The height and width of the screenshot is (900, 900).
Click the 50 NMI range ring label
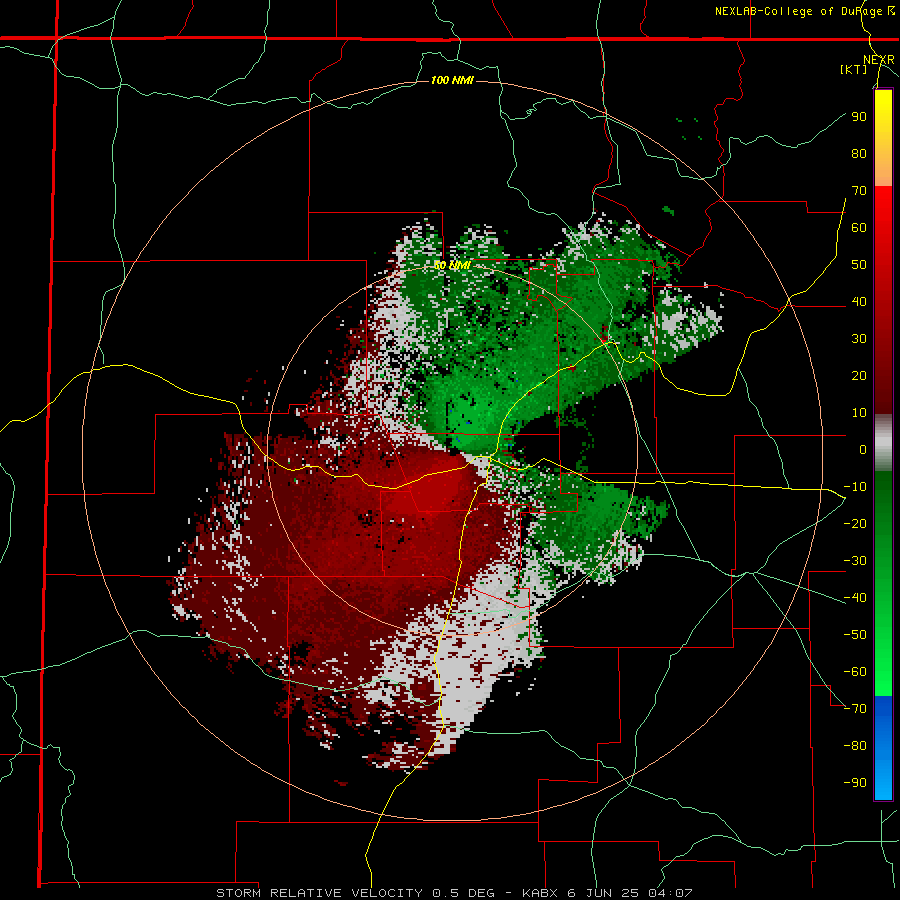coord(452,265)
